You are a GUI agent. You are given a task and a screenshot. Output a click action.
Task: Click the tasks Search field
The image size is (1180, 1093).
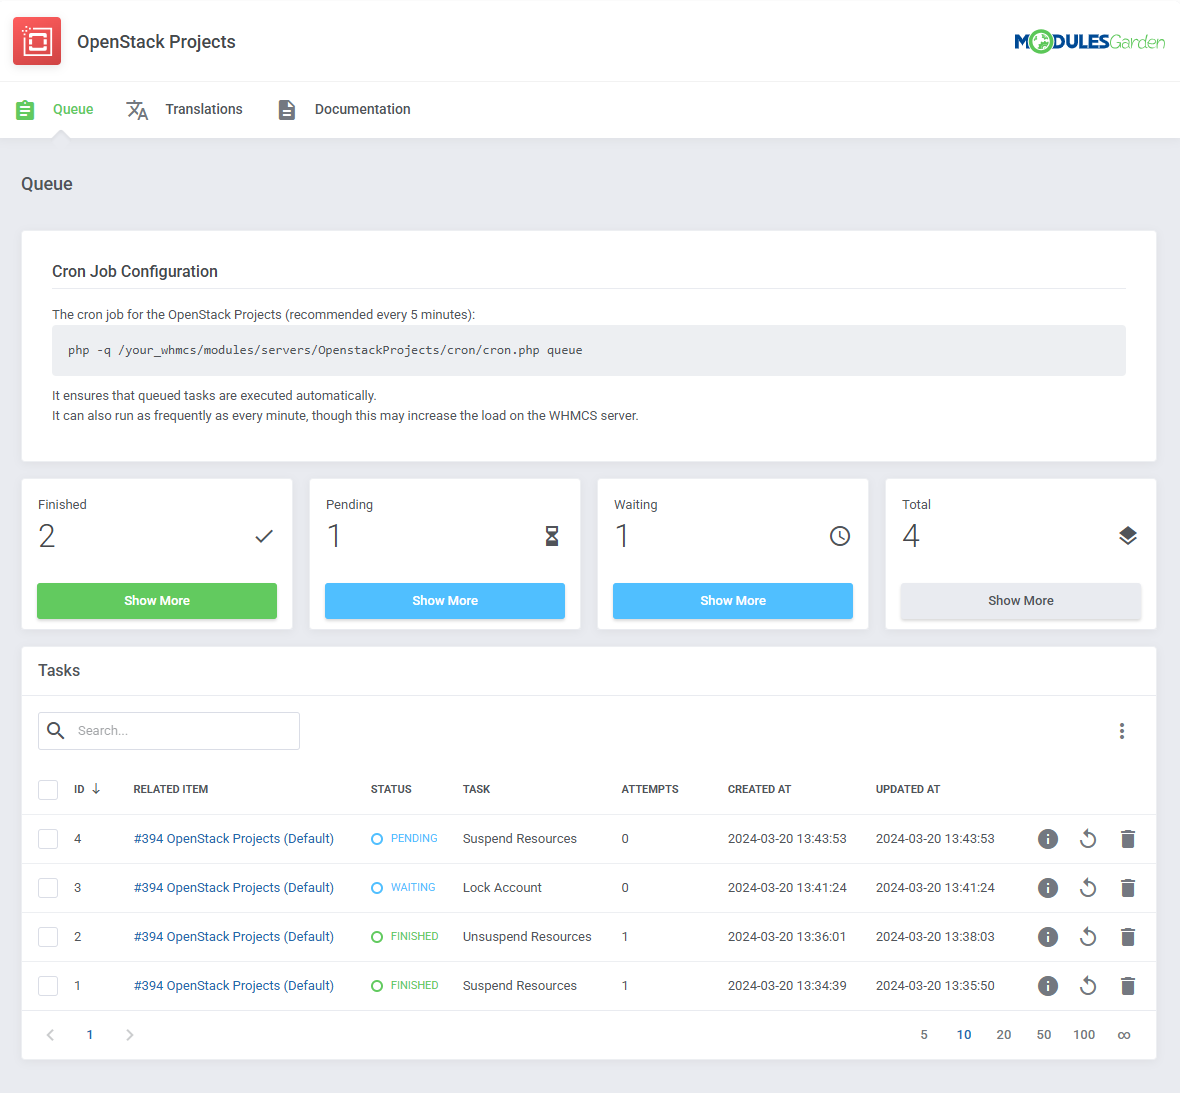tap(169, 731)
